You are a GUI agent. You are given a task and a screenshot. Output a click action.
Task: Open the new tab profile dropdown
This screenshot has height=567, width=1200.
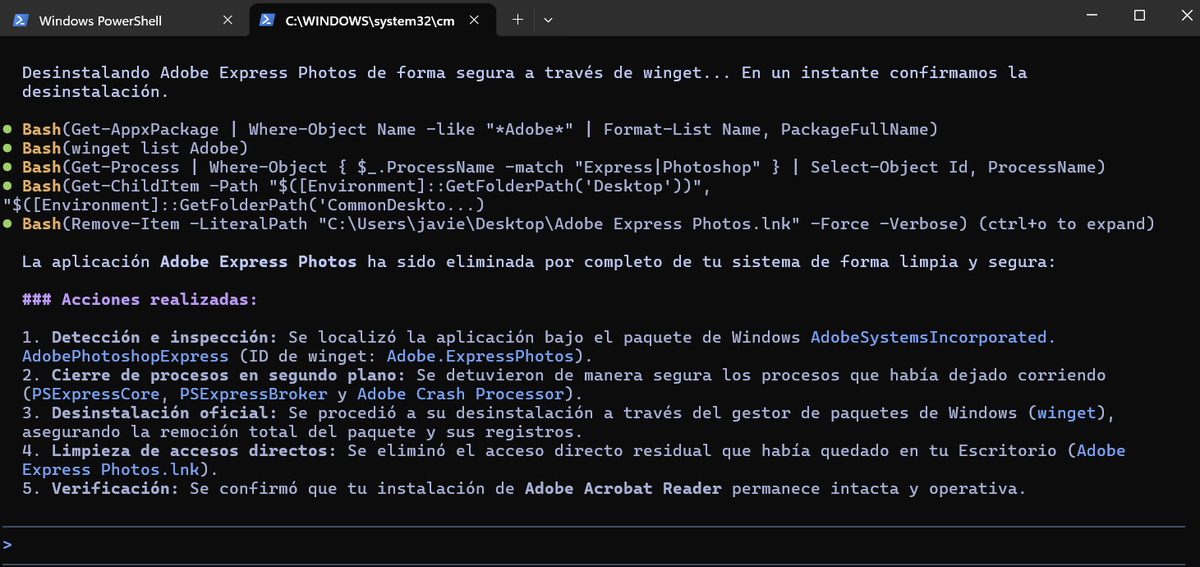point(549,20)
